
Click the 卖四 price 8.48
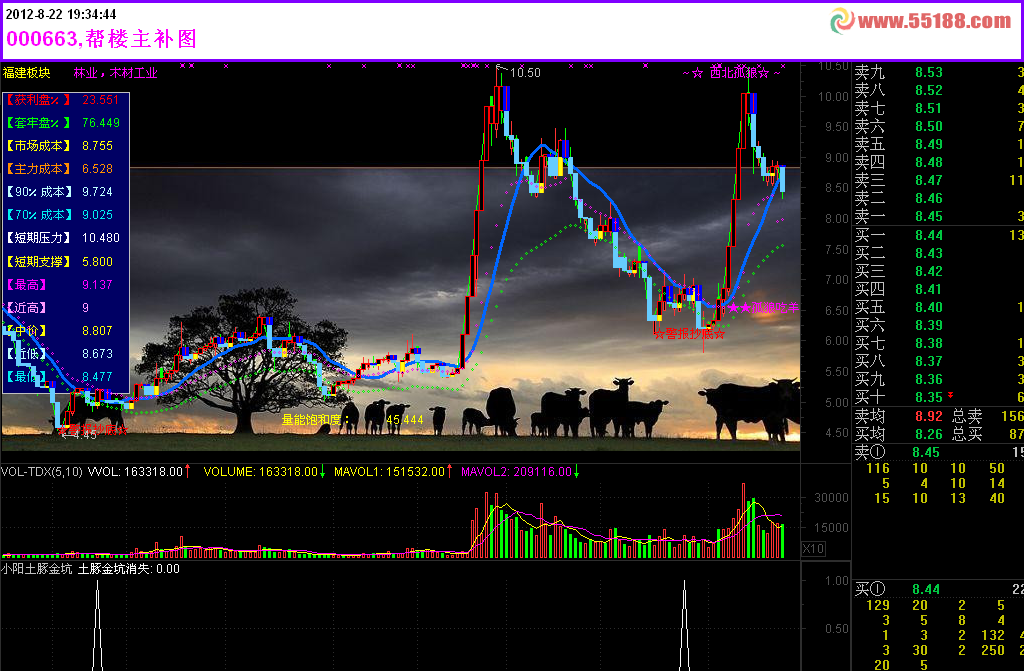[x=929, y=162]
